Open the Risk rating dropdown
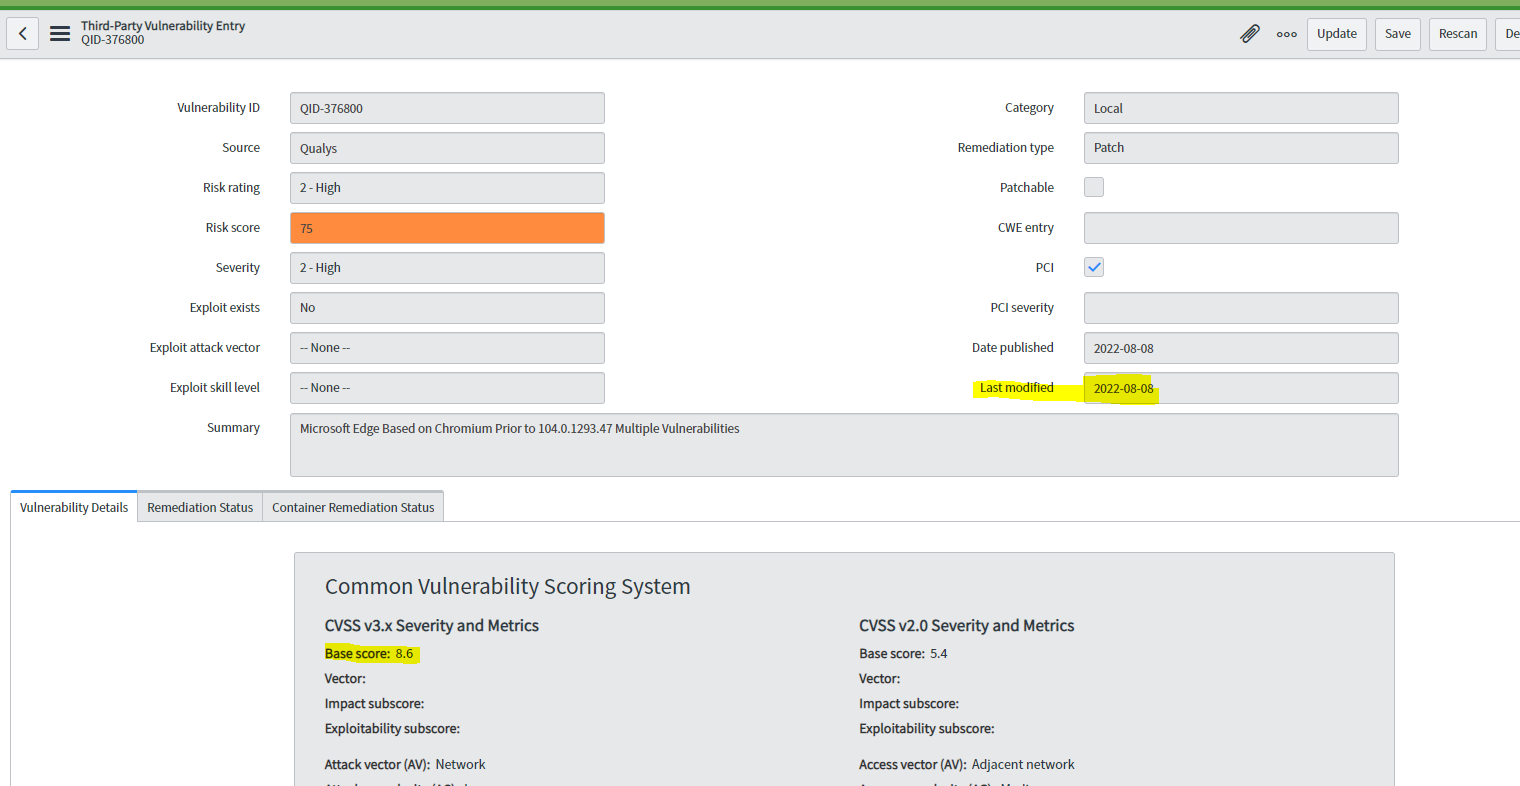Viewport: 1520px width, 786px height. pos(447,188)
